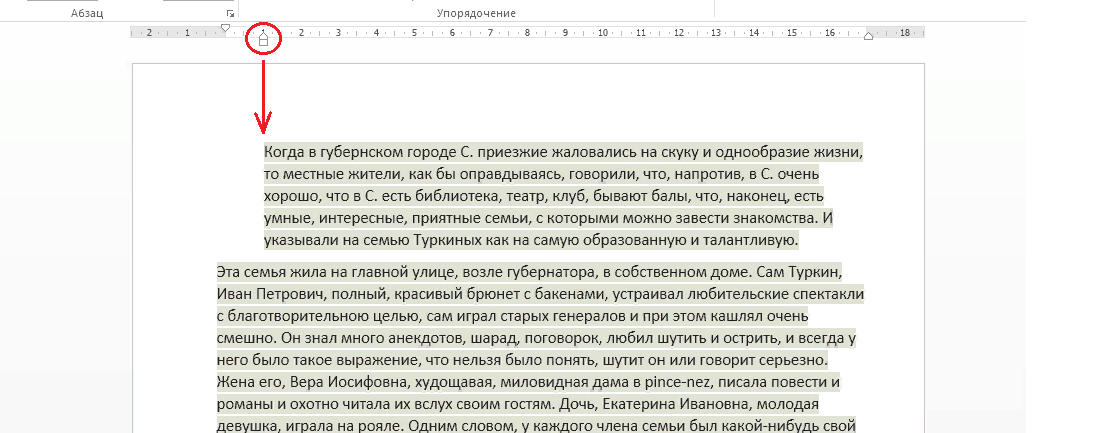Click the Упорядочение group label
1108x433 pixels.
tap(477, 13)
